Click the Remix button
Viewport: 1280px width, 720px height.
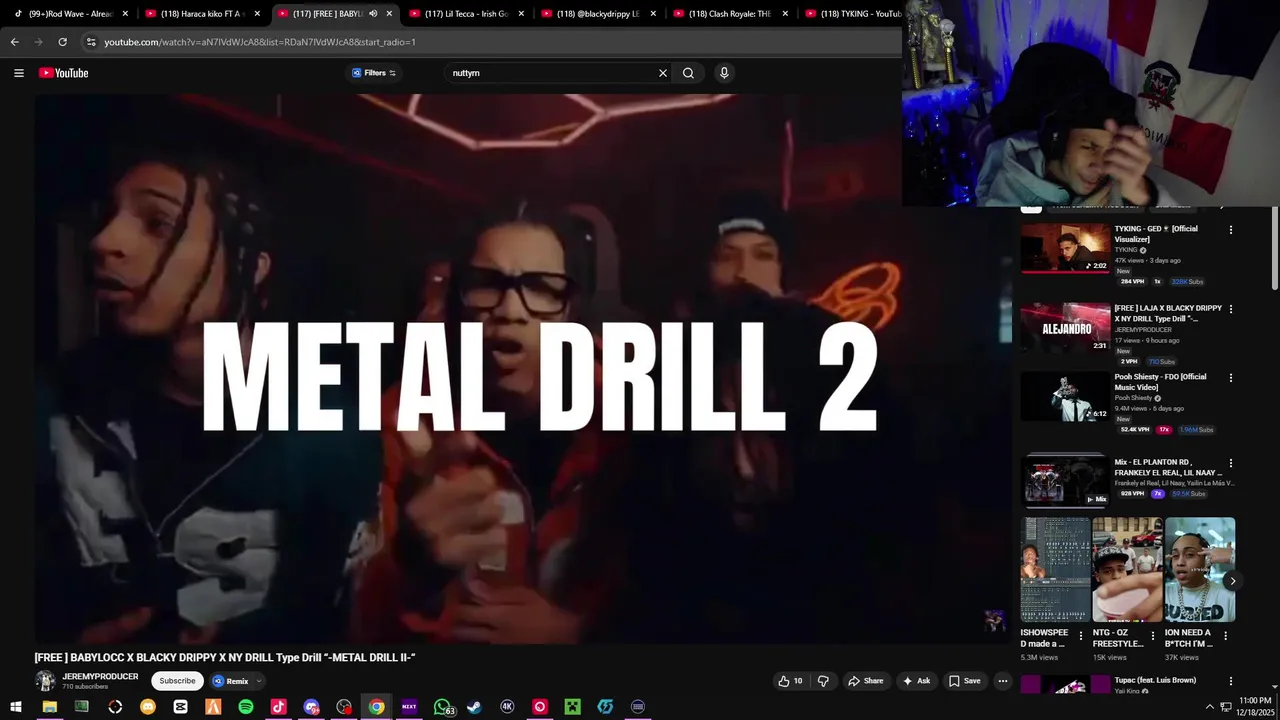coord(230,681)
